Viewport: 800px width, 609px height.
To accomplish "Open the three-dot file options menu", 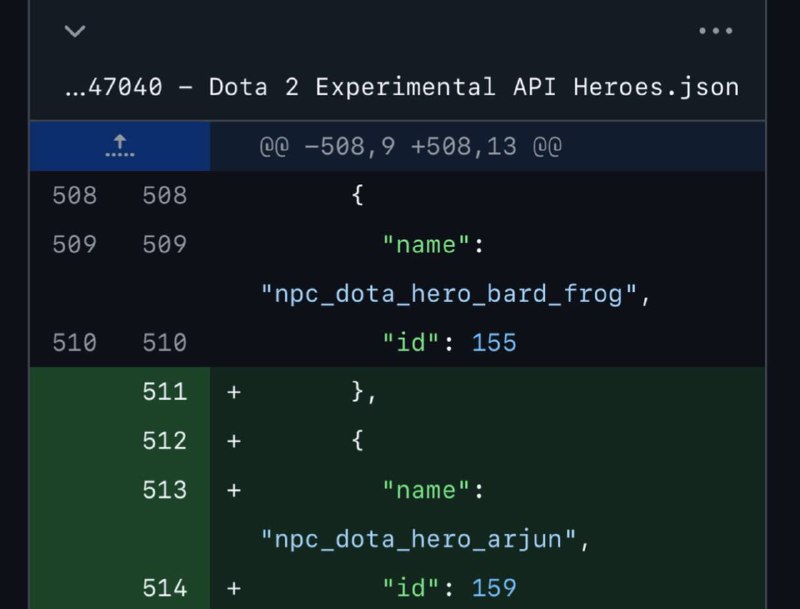I will point(715,31).
